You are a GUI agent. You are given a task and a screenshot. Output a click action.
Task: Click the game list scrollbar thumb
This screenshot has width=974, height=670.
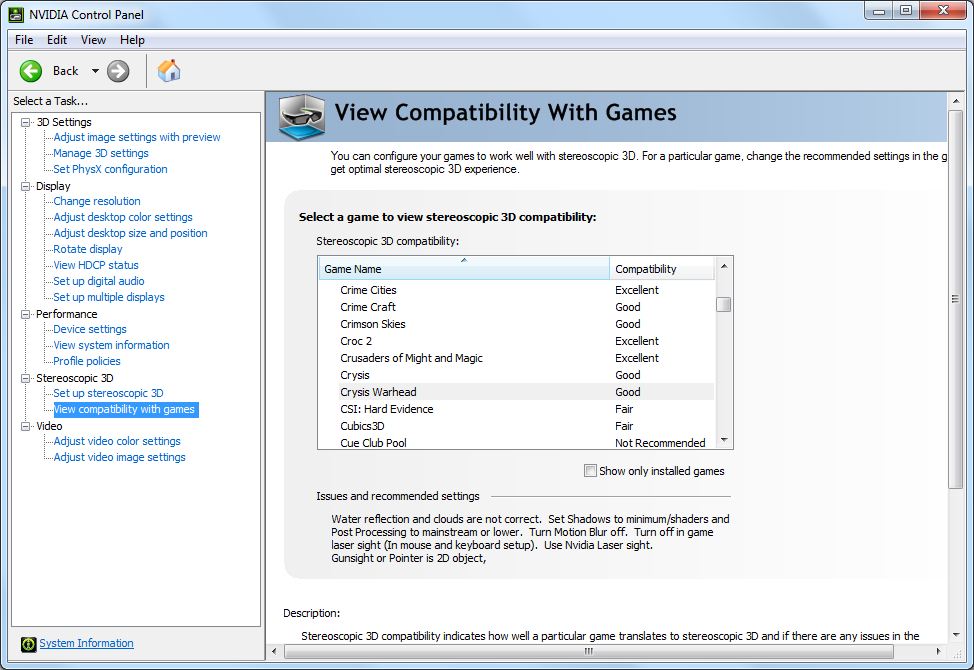pyautogui.click(x=724, y=304)
